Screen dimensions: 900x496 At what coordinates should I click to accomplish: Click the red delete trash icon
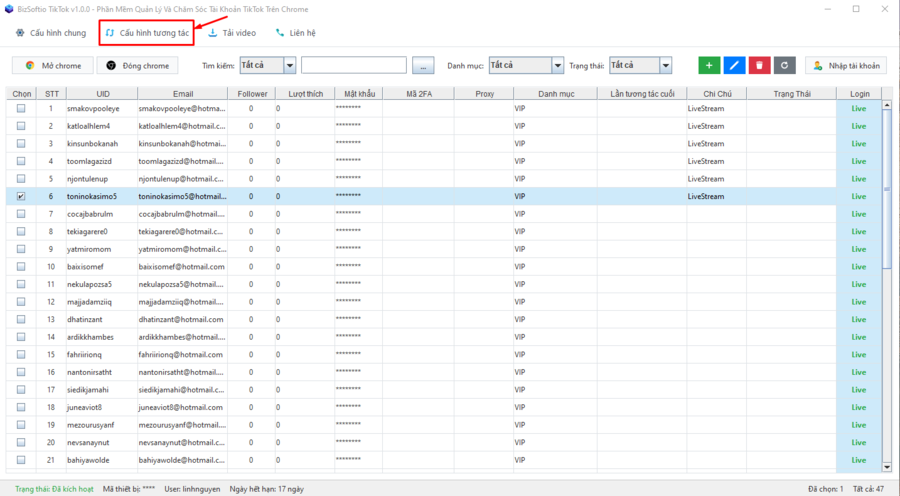[x=761, y=65]
